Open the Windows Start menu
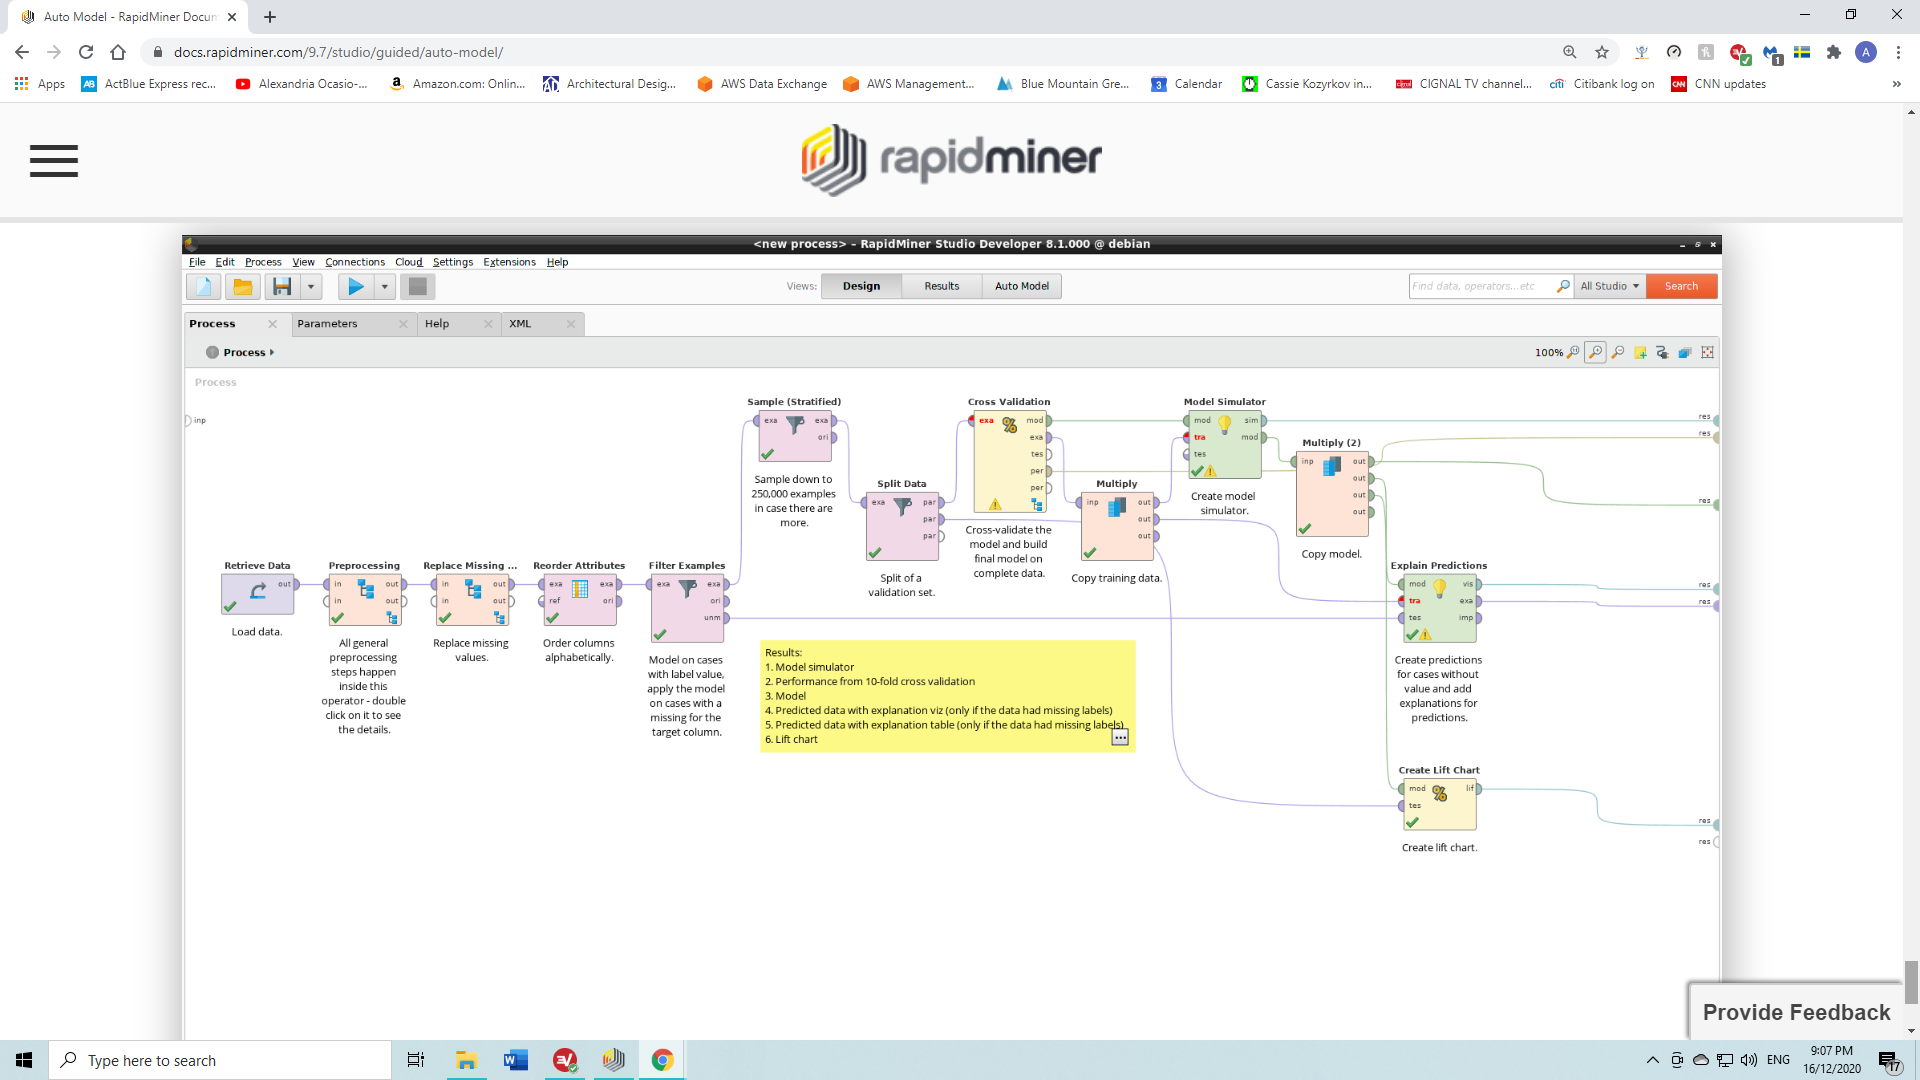Image resolution: width=1920 pixels, height=1080 pixels. coord(24,1060)
